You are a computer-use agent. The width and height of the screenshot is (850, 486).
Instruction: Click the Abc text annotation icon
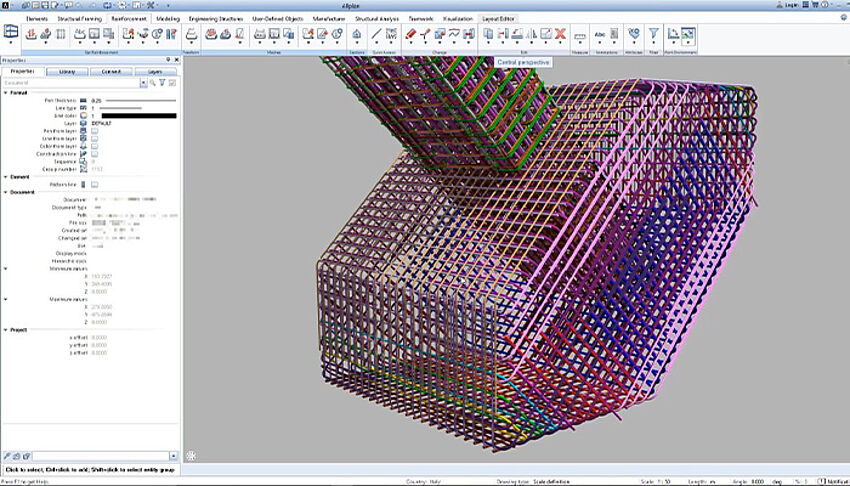[x=601, y=35]
